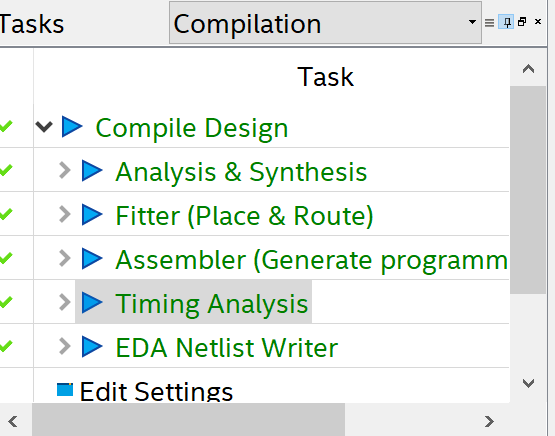555x436 pixels.
Task: Run Analysis & Synthesis using its play icon
Action: coord(92,171)
